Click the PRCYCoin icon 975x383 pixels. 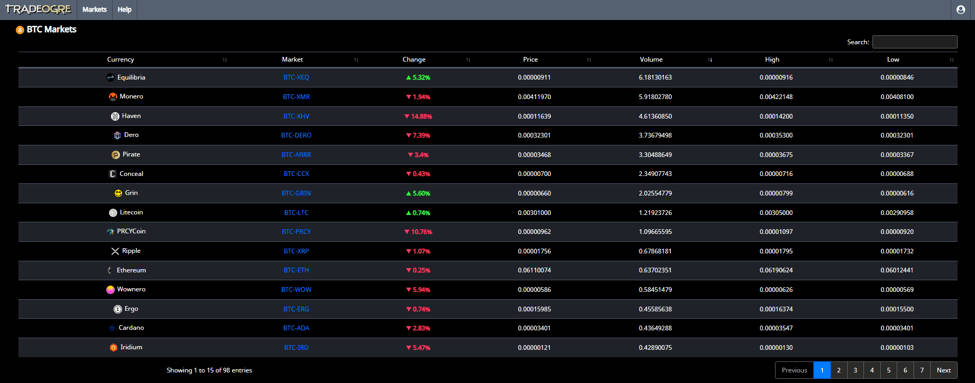110,231
